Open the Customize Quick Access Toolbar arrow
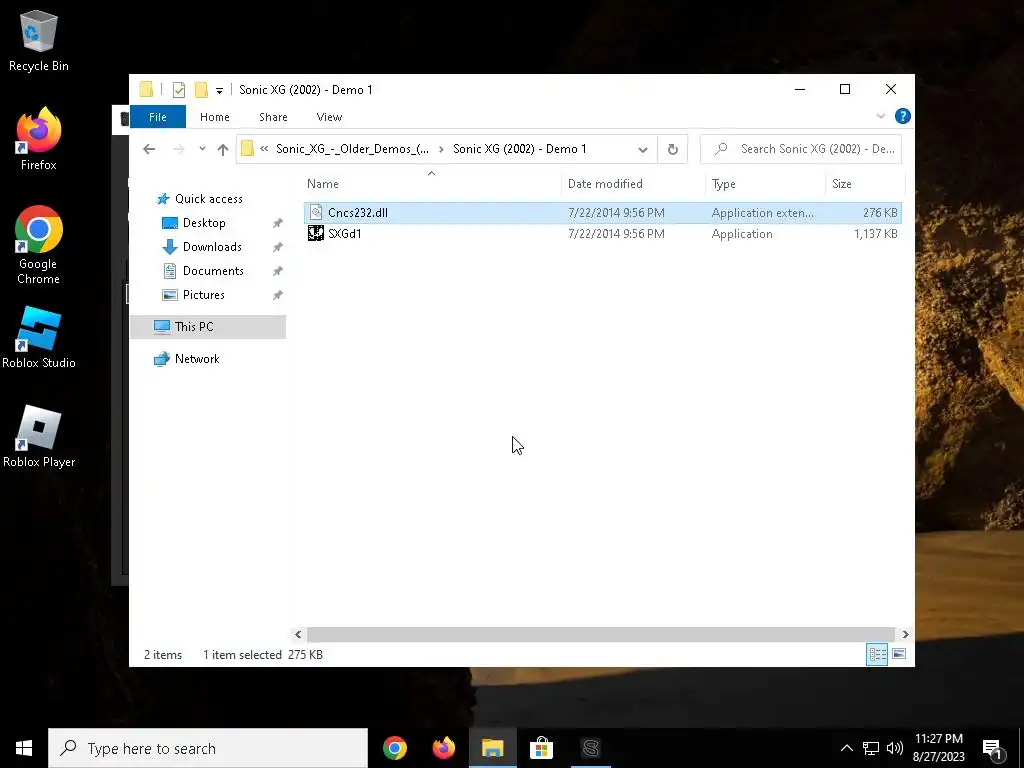Image resolution: width=1024 pixels, height=768 pixels. coord(219,90)
